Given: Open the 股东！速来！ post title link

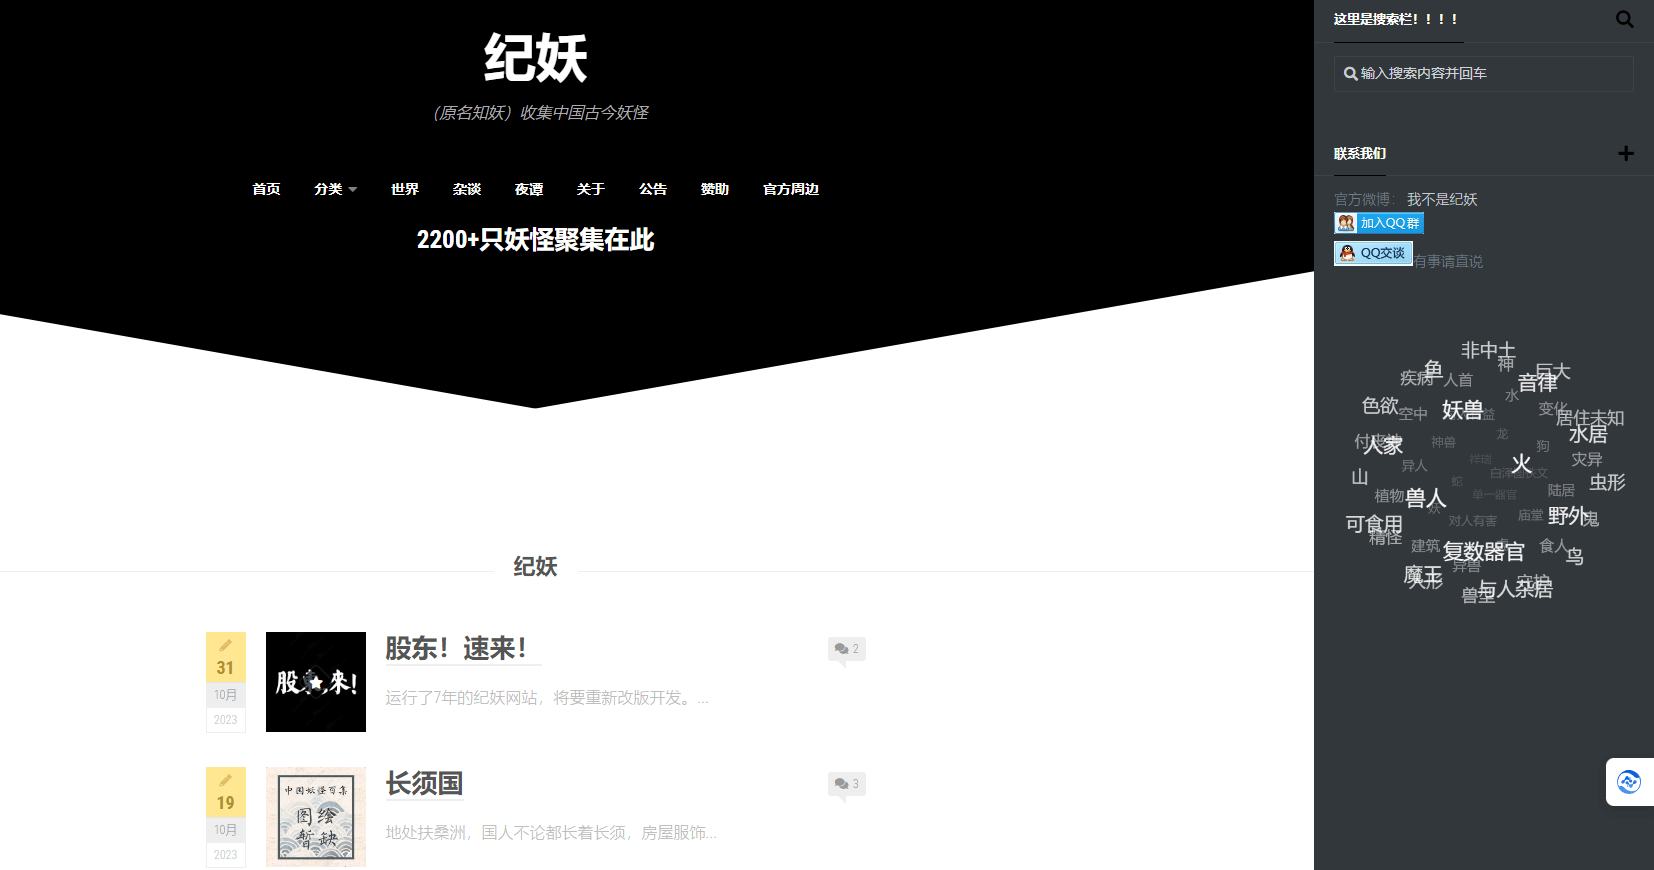Looking at the screenshot, I should [456, 649].
